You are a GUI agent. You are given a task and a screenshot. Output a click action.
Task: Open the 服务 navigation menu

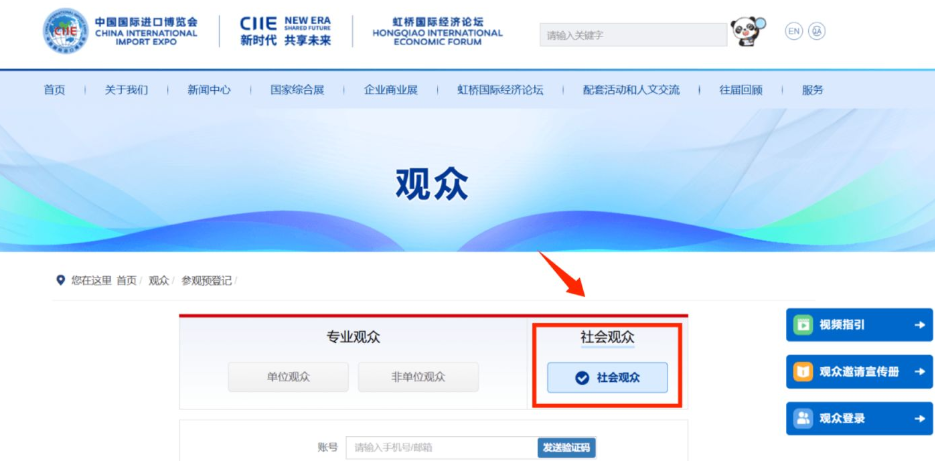tap(812, 90)
